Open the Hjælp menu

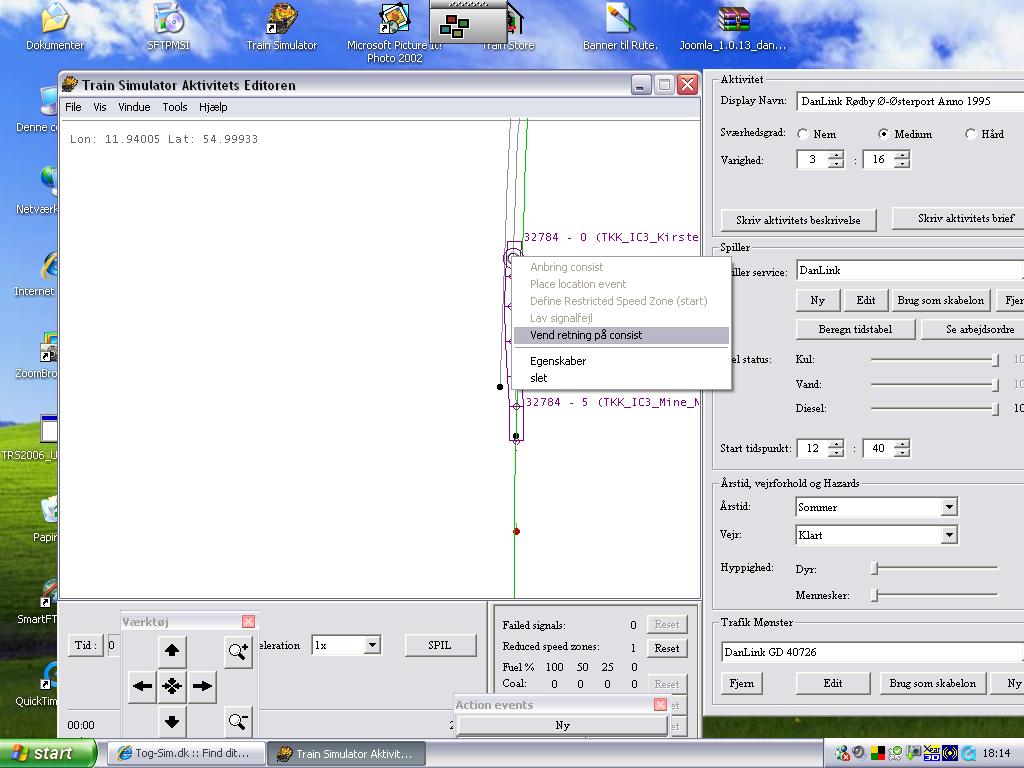tap(213, 107)
